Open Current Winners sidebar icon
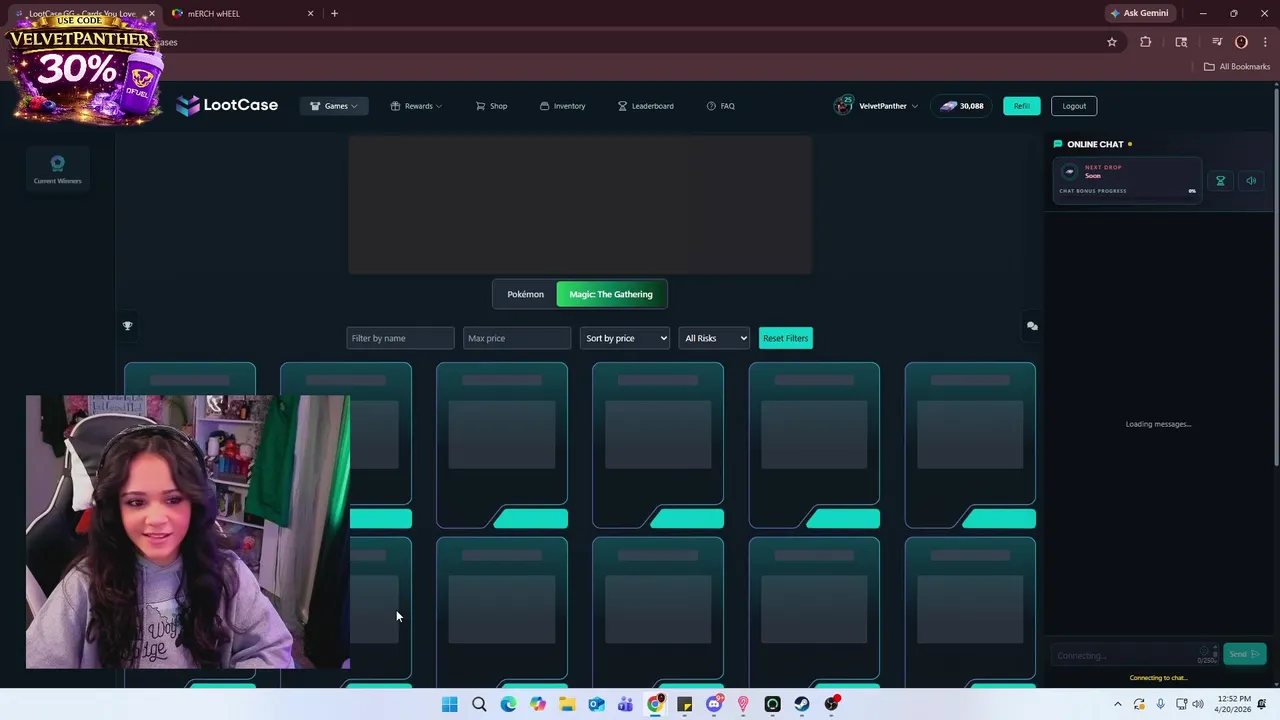Screen dimensions: 1280x720 [x=57, y=169]
